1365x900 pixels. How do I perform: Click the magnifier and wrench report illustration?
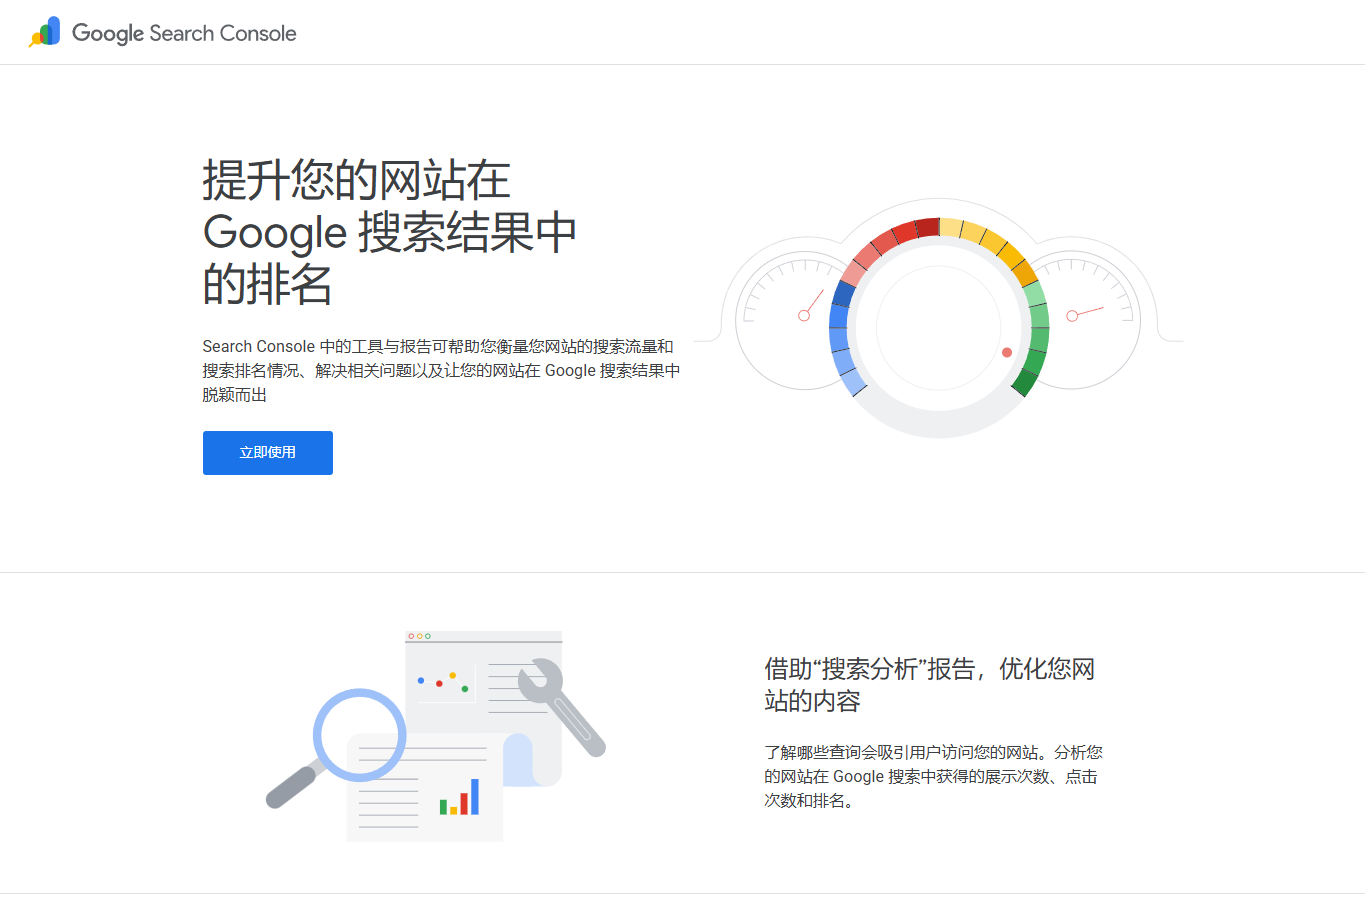pos(436,736)
